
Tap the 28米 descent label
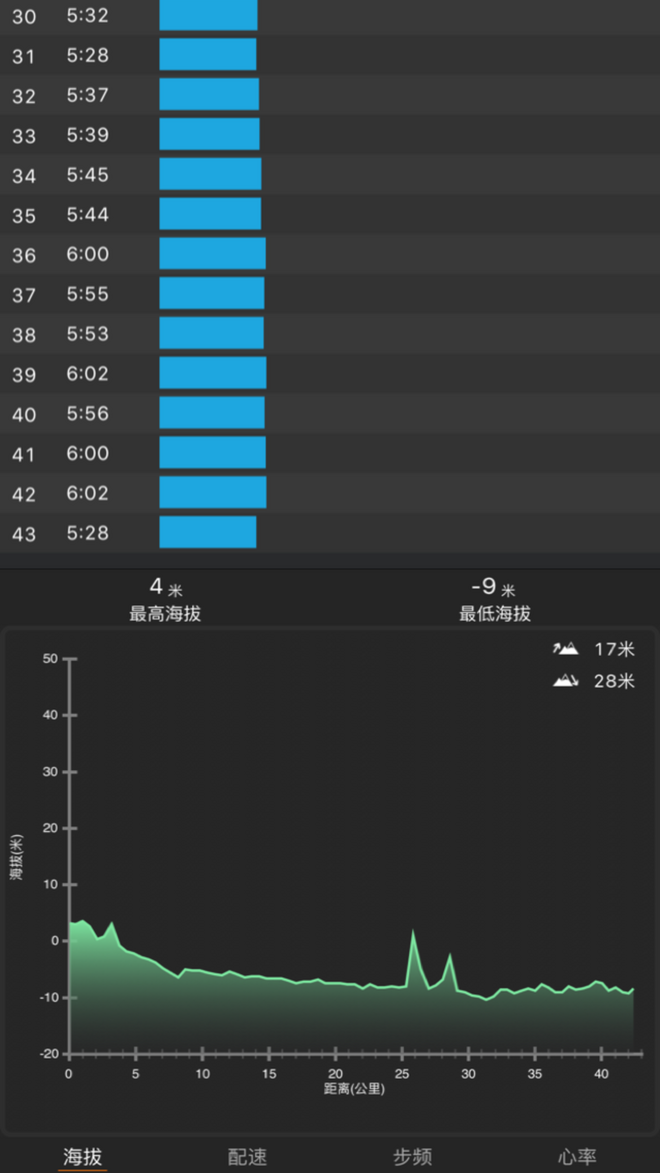pyautogui.click(x=614, y=681)
